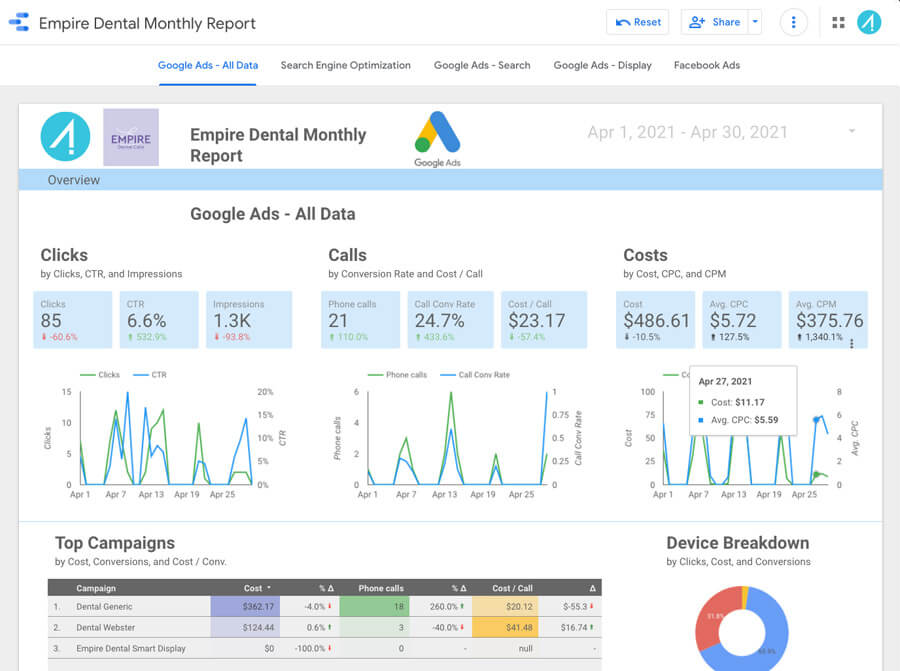Open the date range Apr 1 - Apr 30 picker
900x671 pixels.
coord(688,132)
